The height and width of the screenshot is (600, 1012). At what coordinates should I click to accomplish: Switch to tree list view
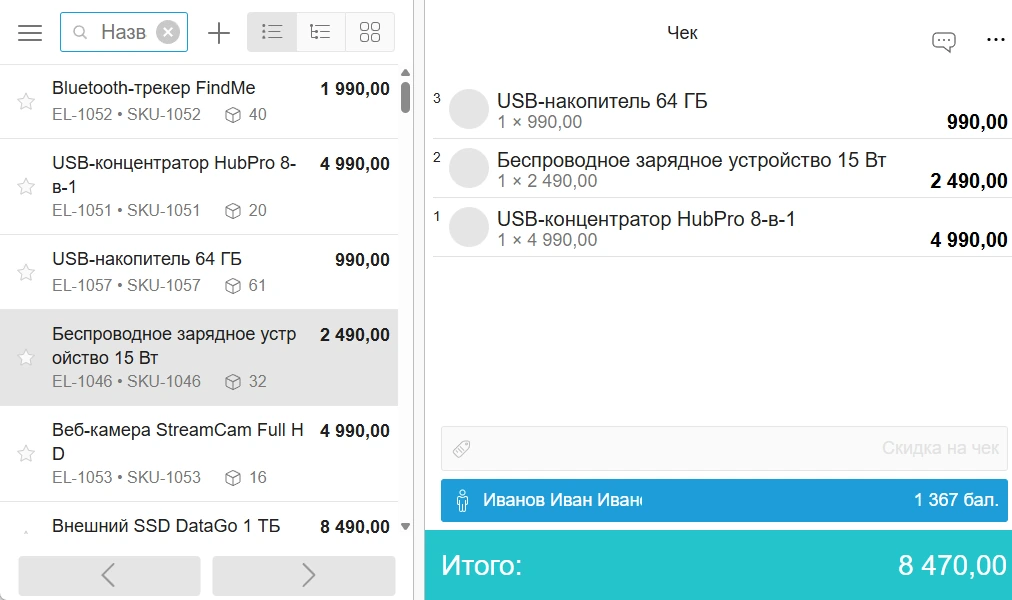tap(321, 32)
